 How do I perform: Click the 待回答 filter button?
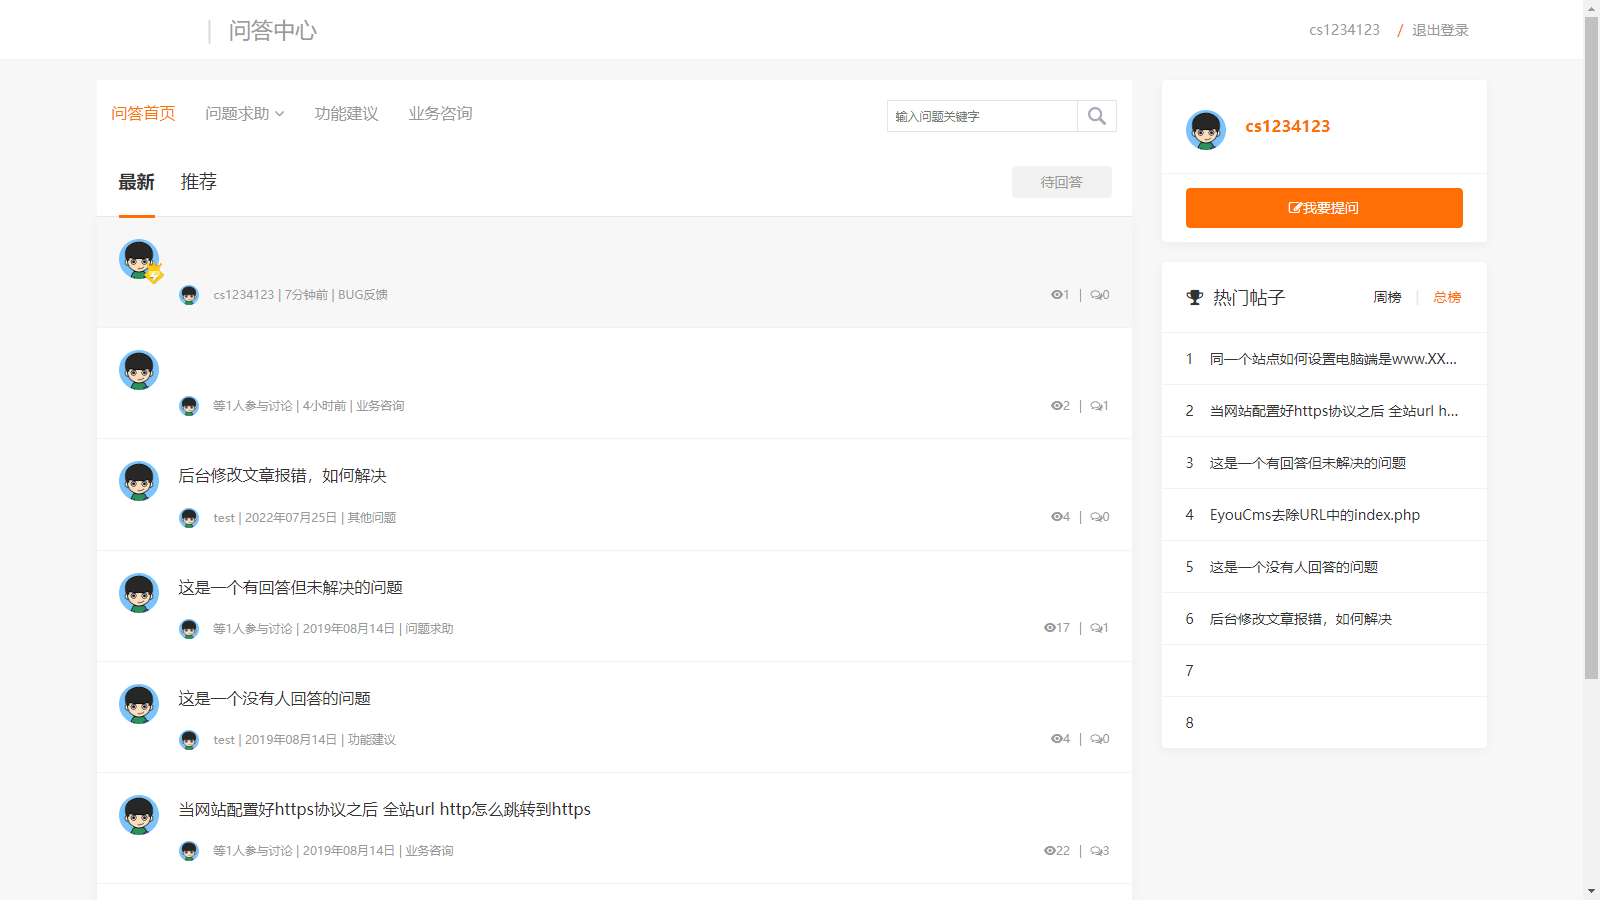pos(1062,182)
